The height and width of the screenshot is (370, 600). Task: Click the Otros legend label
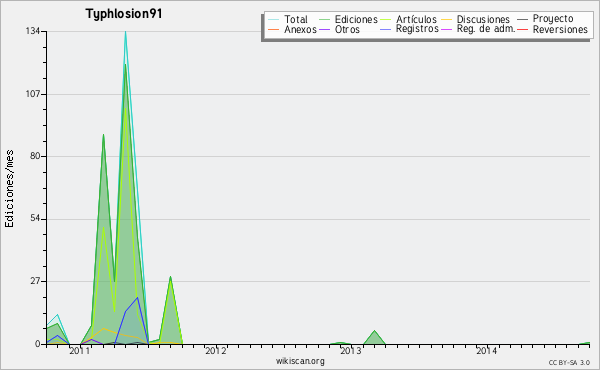[347, 29]
